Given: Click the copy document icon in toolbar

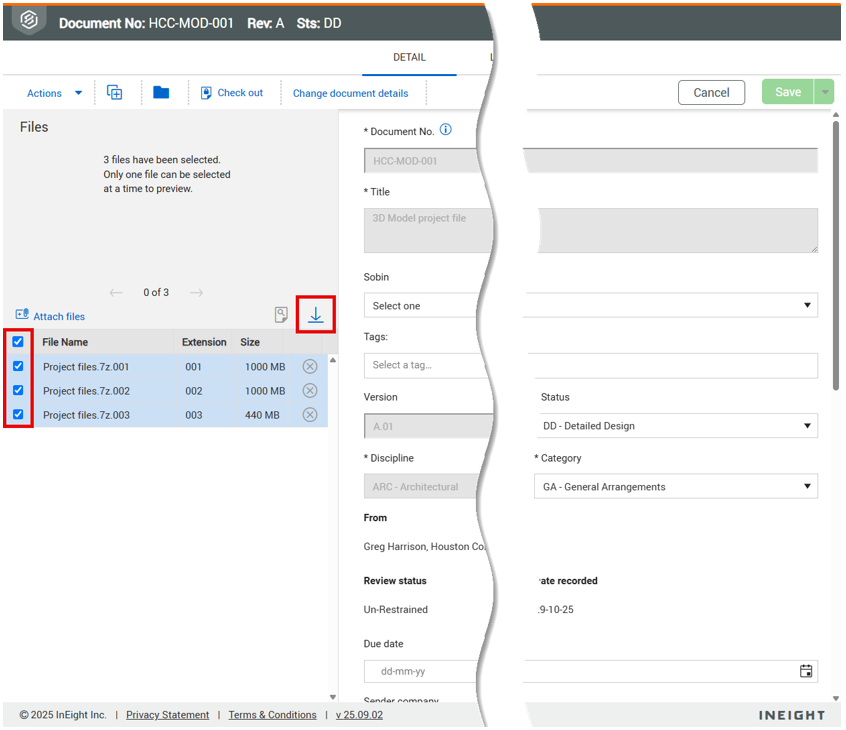Looking at the screenshot, I should [x=115, y=93].
